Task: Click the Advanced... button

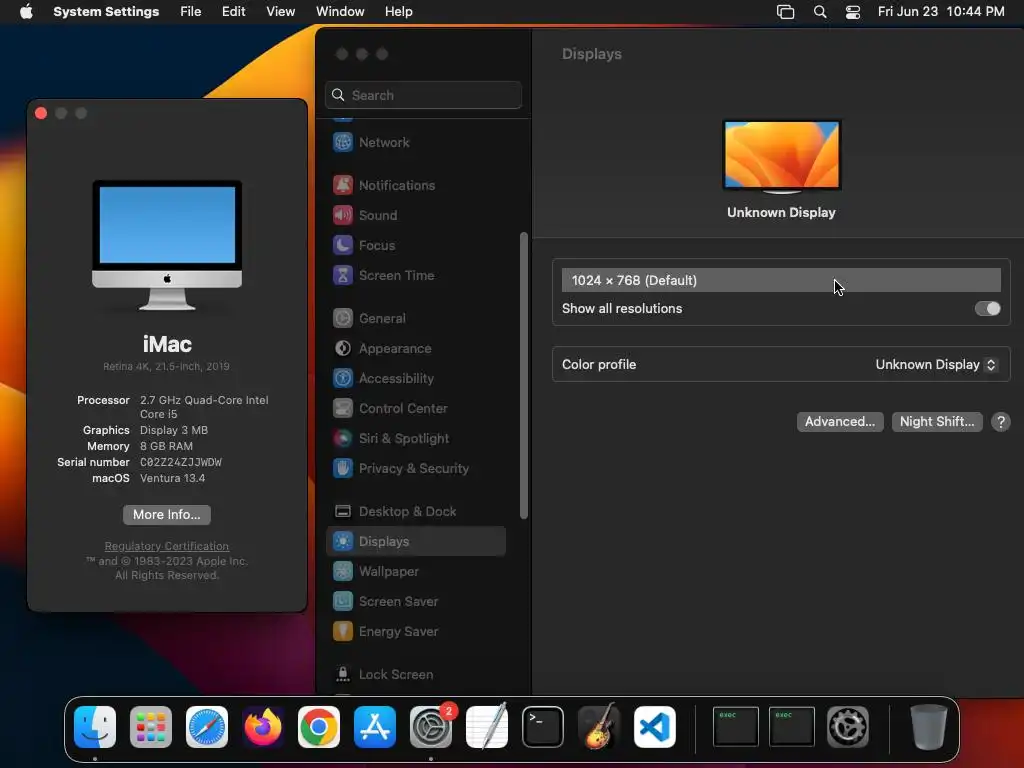Action: (840, 422)
